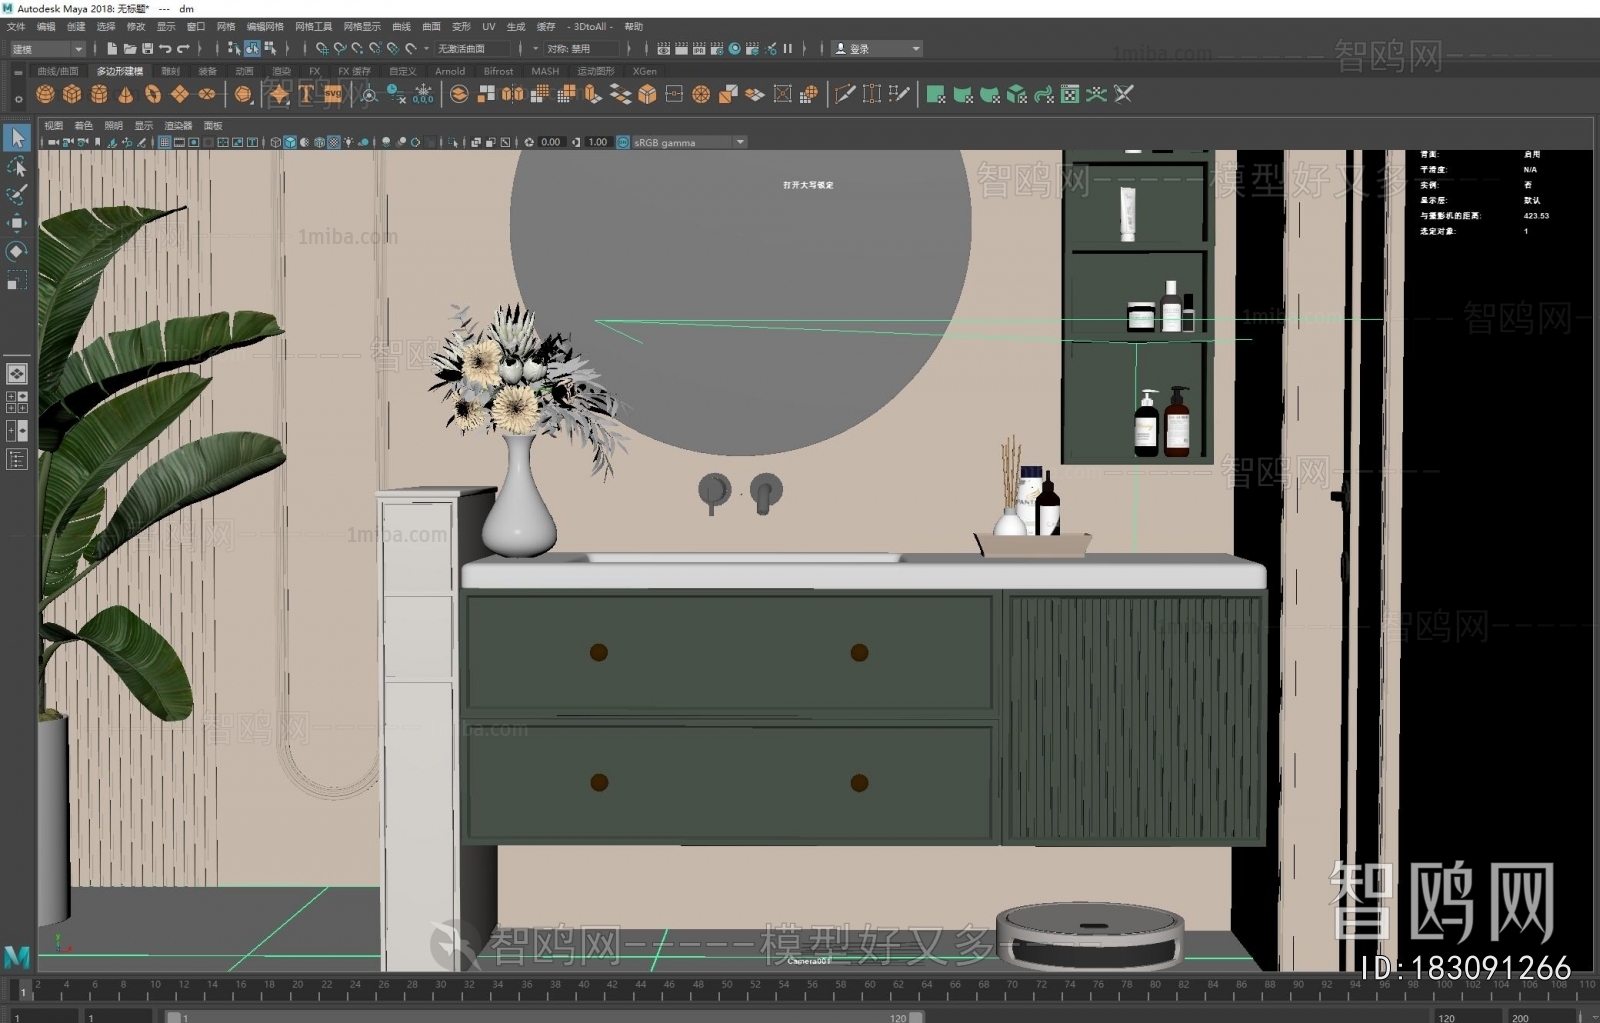Image resolution: width=1600 pixels, height=1023 pixels.
Task: Create a polygon cone from the shelf
Action: coord(126,94)
